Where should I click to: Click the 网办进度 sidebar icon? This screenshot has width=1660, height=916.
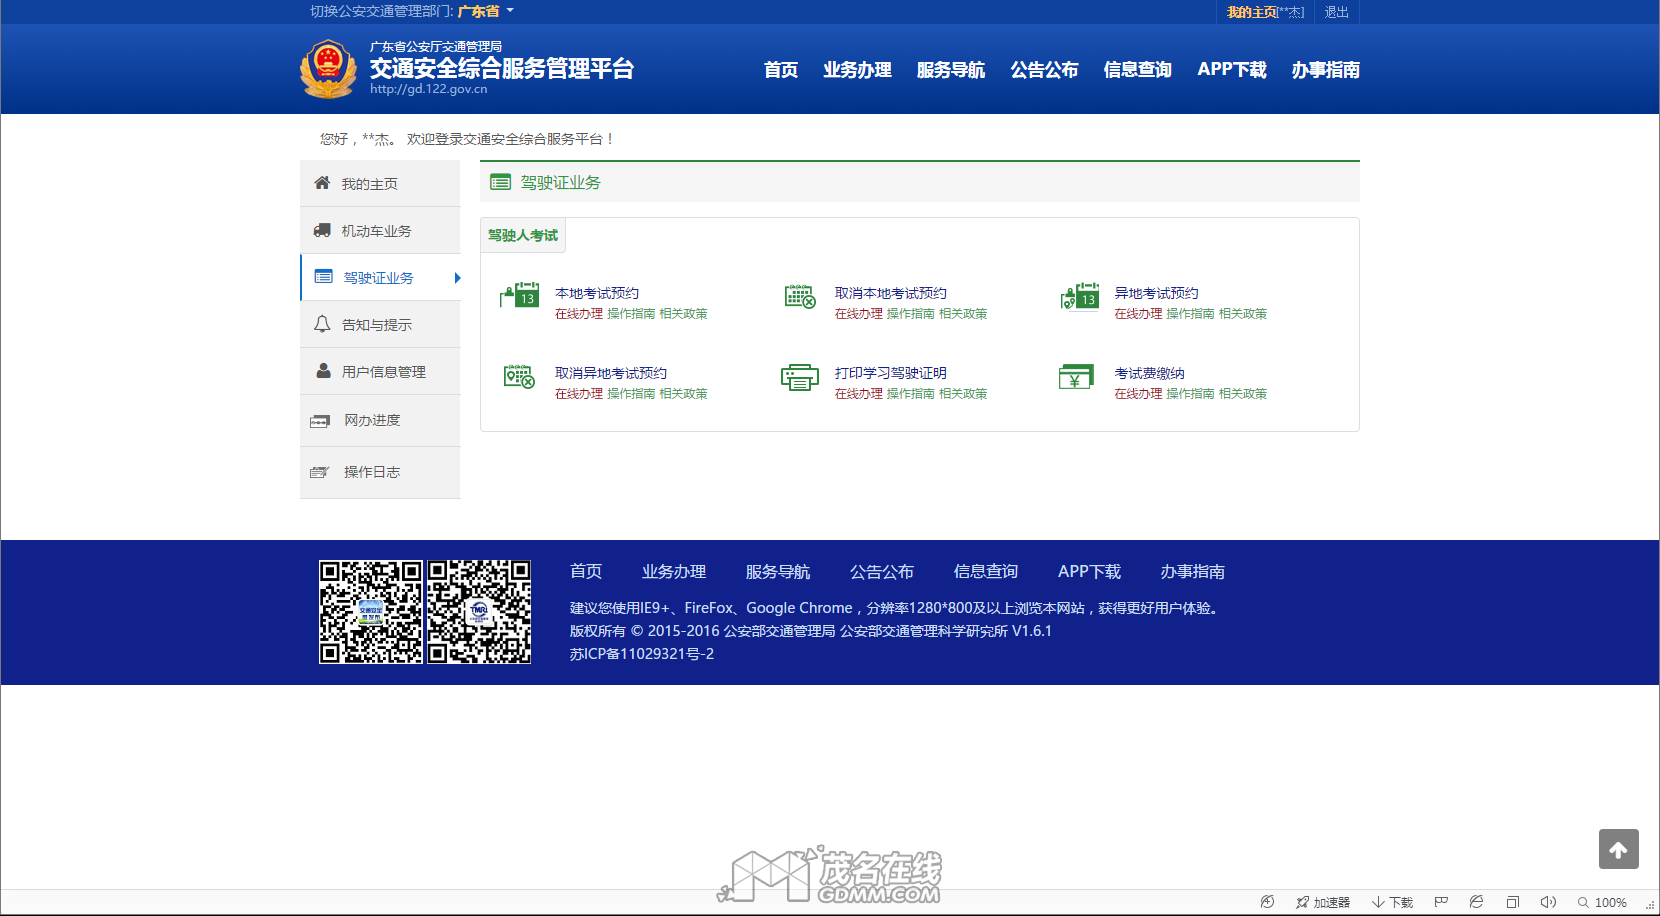(x=320, y=421)
